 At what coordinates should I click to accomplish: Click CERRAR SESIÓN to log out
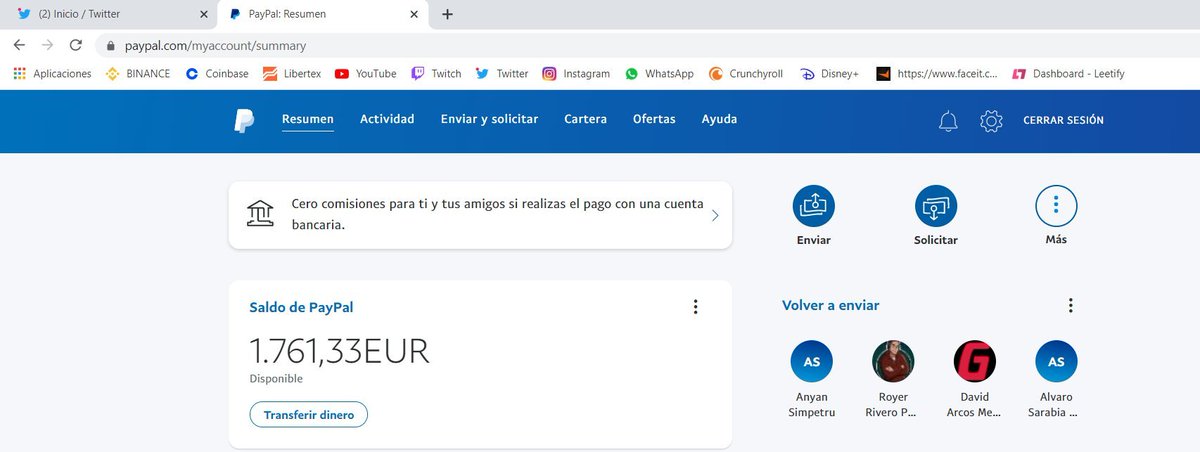(x=1063, y=120)
